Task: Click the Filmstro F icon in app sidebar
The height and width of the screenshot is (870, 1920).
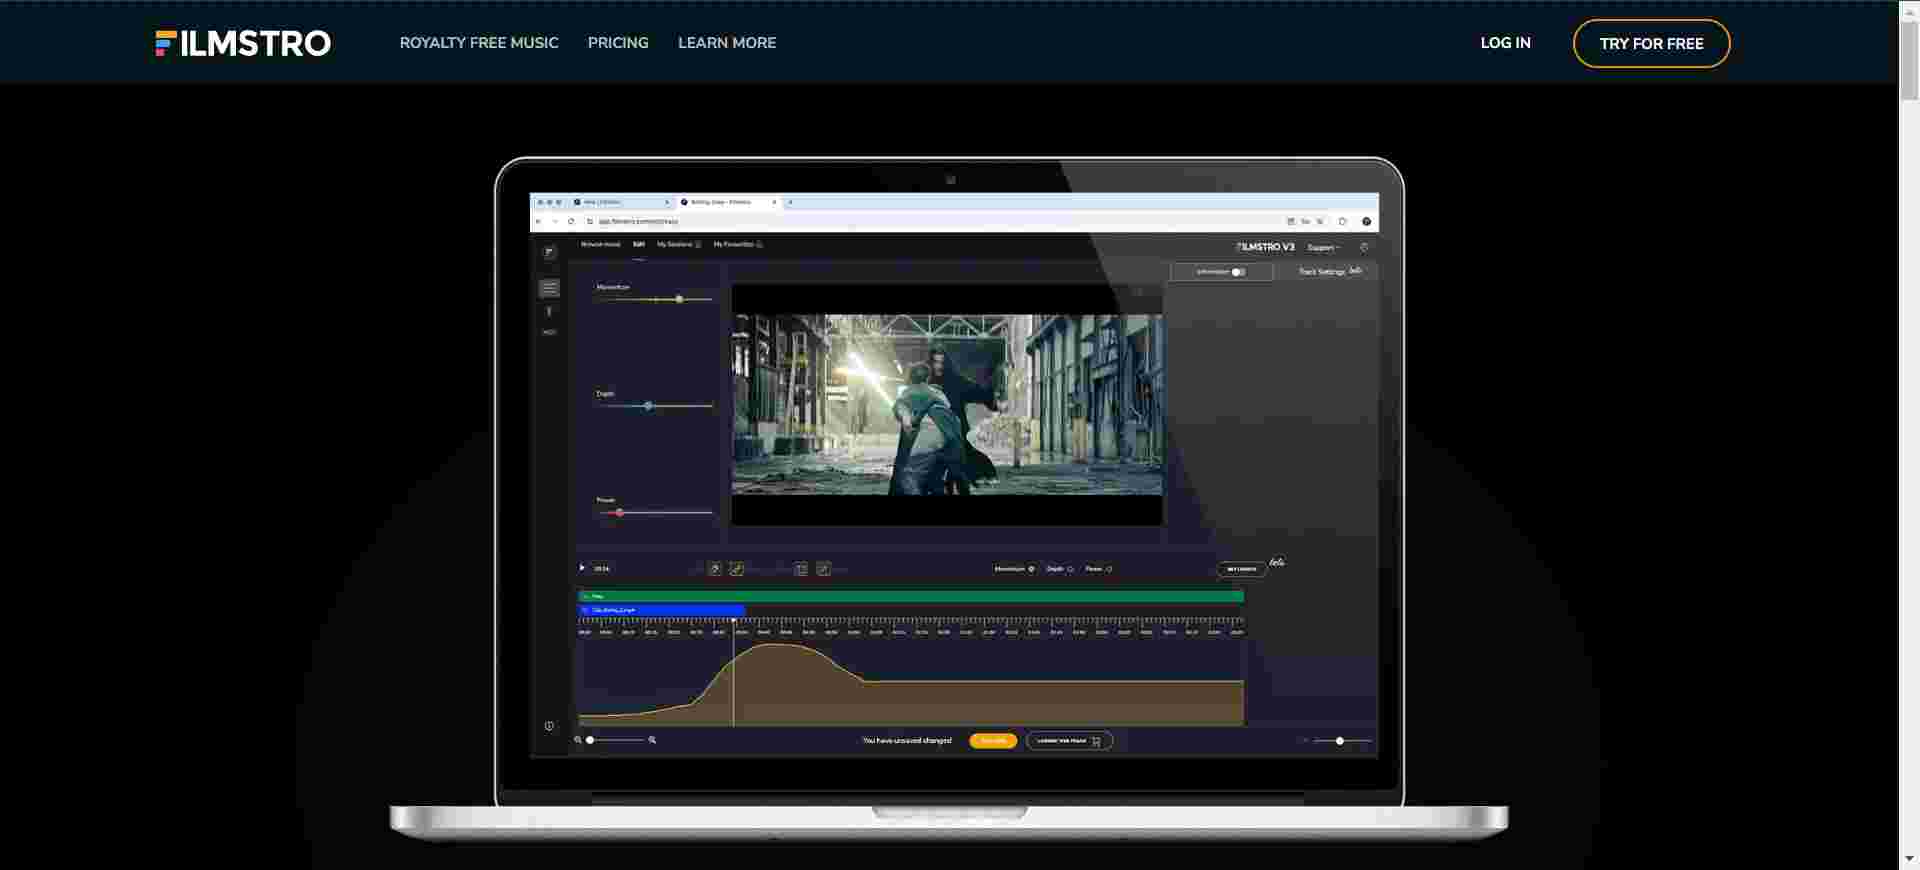Action: coord(549,253)
